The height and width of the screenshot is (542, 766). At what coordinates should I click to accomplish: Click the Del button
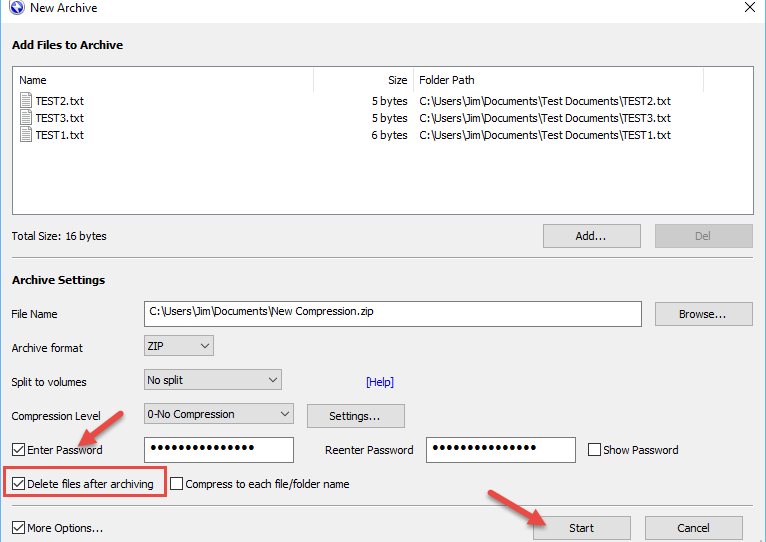tap(703, 236)
